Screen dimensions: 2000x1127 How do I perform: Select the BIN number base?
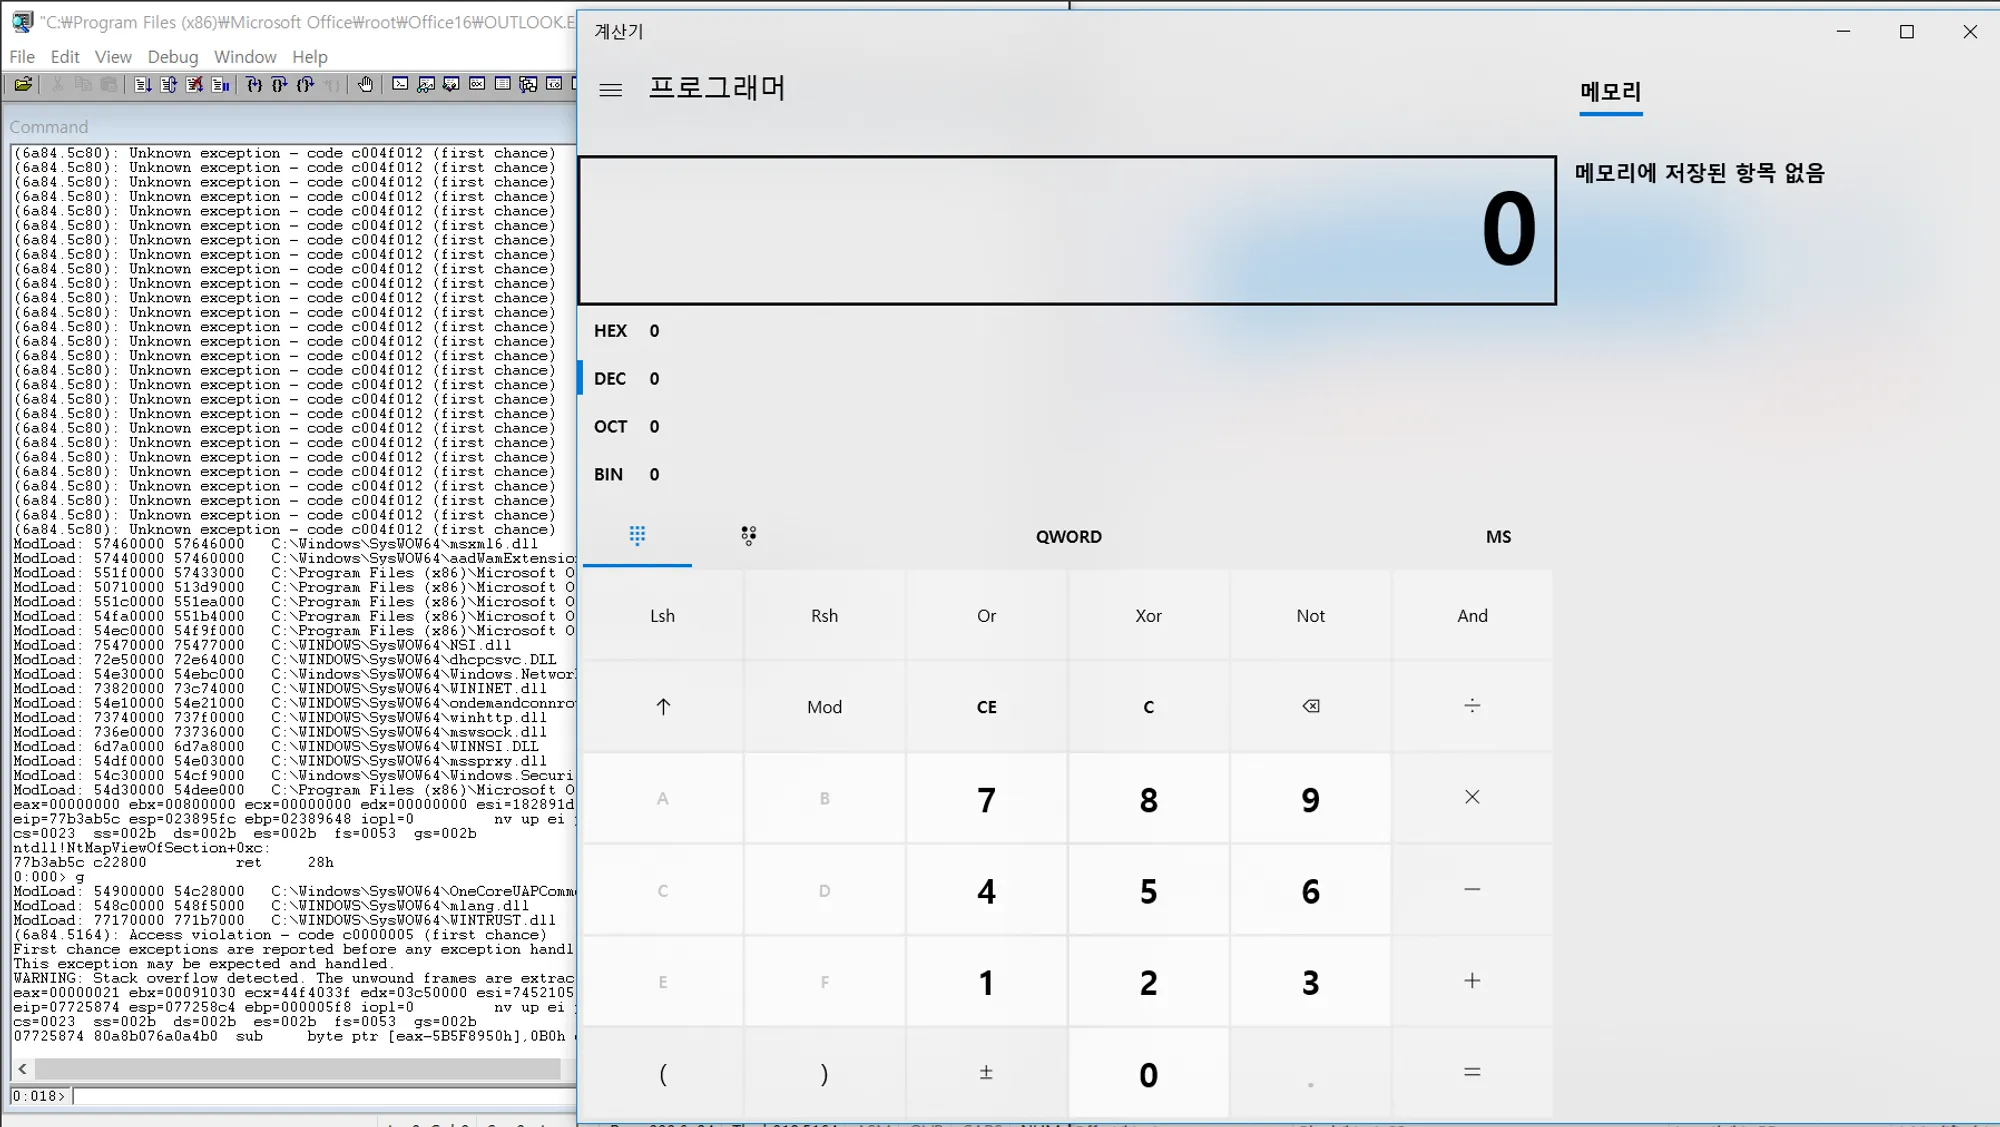pyautogui.click(x=608, y=475)
